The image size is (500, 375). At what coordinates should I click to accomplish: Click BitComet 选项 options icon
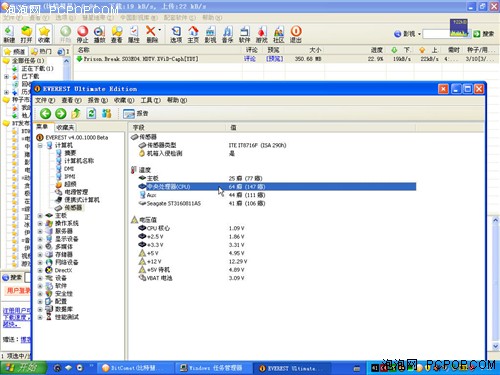point(176,34)
